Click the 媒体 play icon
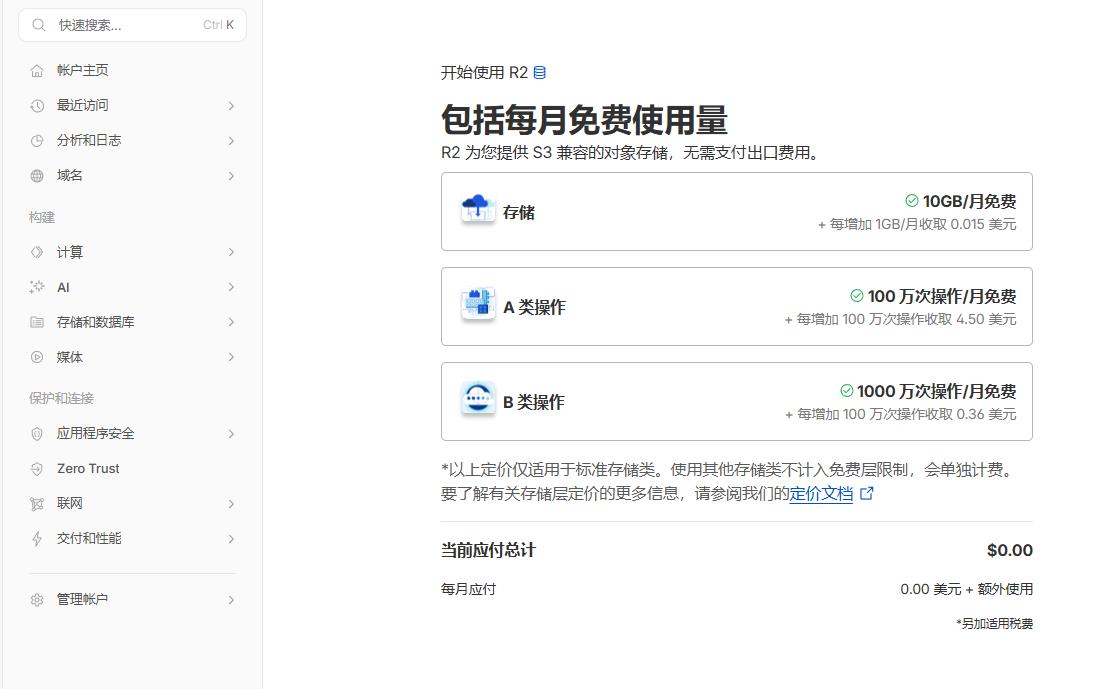 pyautogui.click(x=37, y=357)
